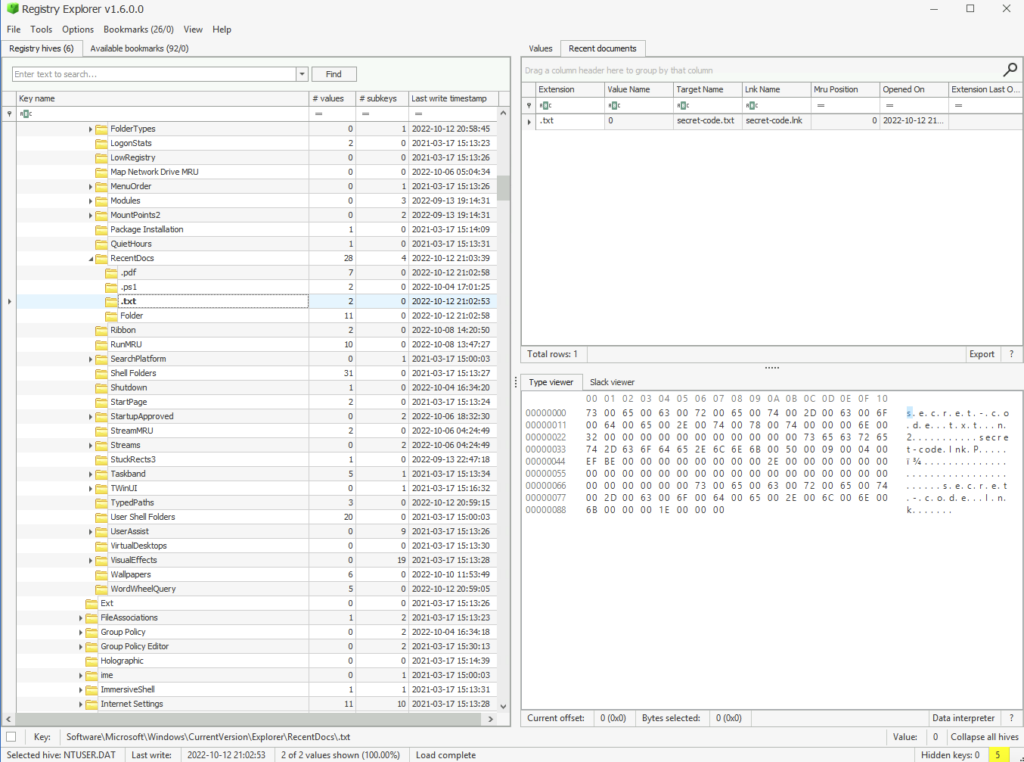Viewport: 1024px width, 762px height.
Task: Sort by Key name column header
Action: coord(162,99)
